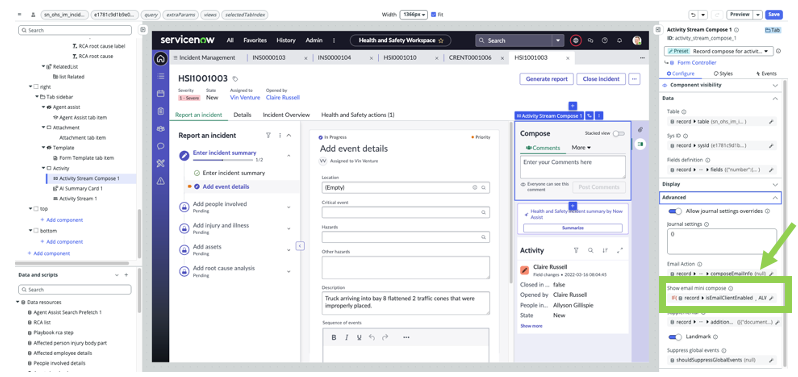Open the notifications bell icon
The image size is (798, 377).
(x=619, y=40)
